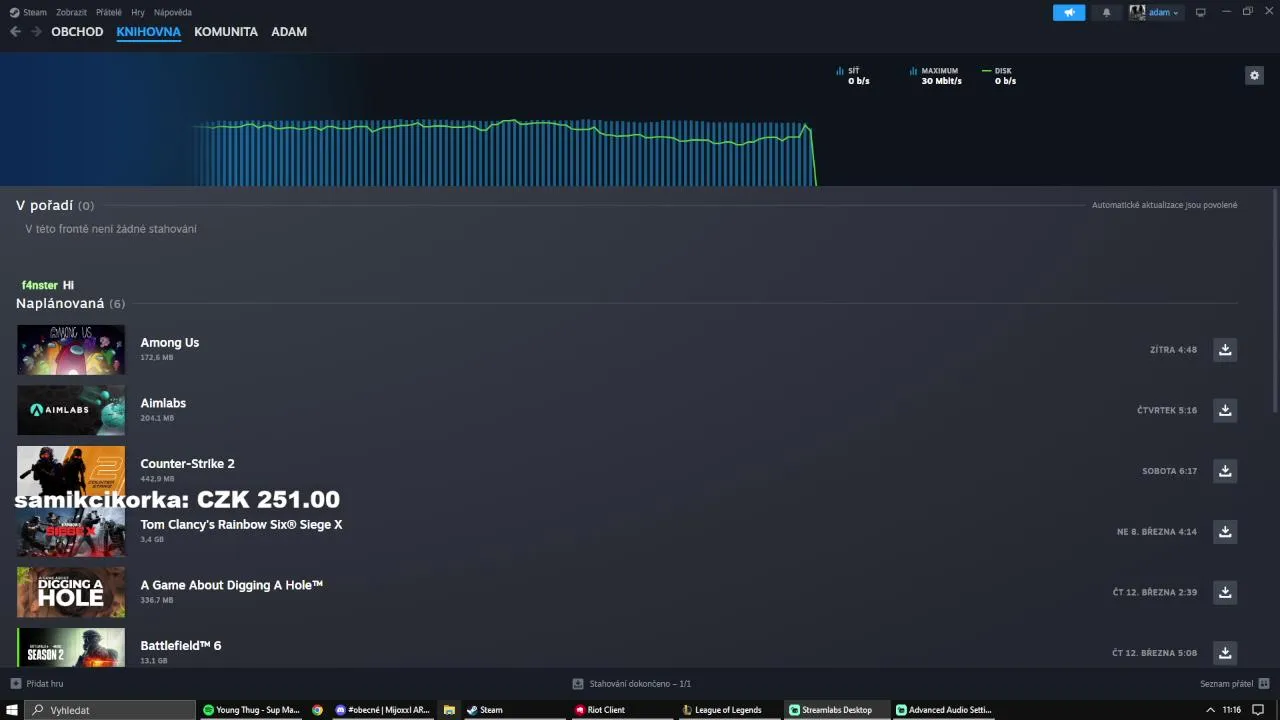Open the Digging A Hole thumbnail
The width and height of the screenshot is (1280, 720).
pos(71,592)
